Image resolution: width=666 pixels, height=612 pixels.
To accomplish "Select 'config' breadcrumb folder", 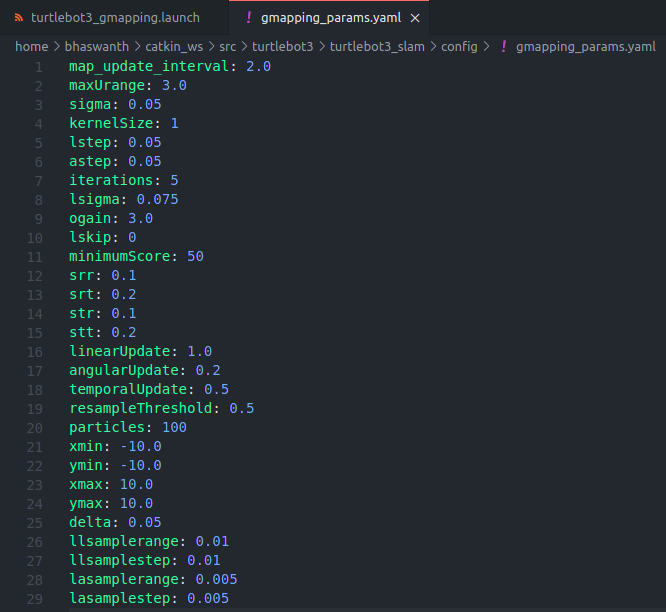I will coord(460,47).
